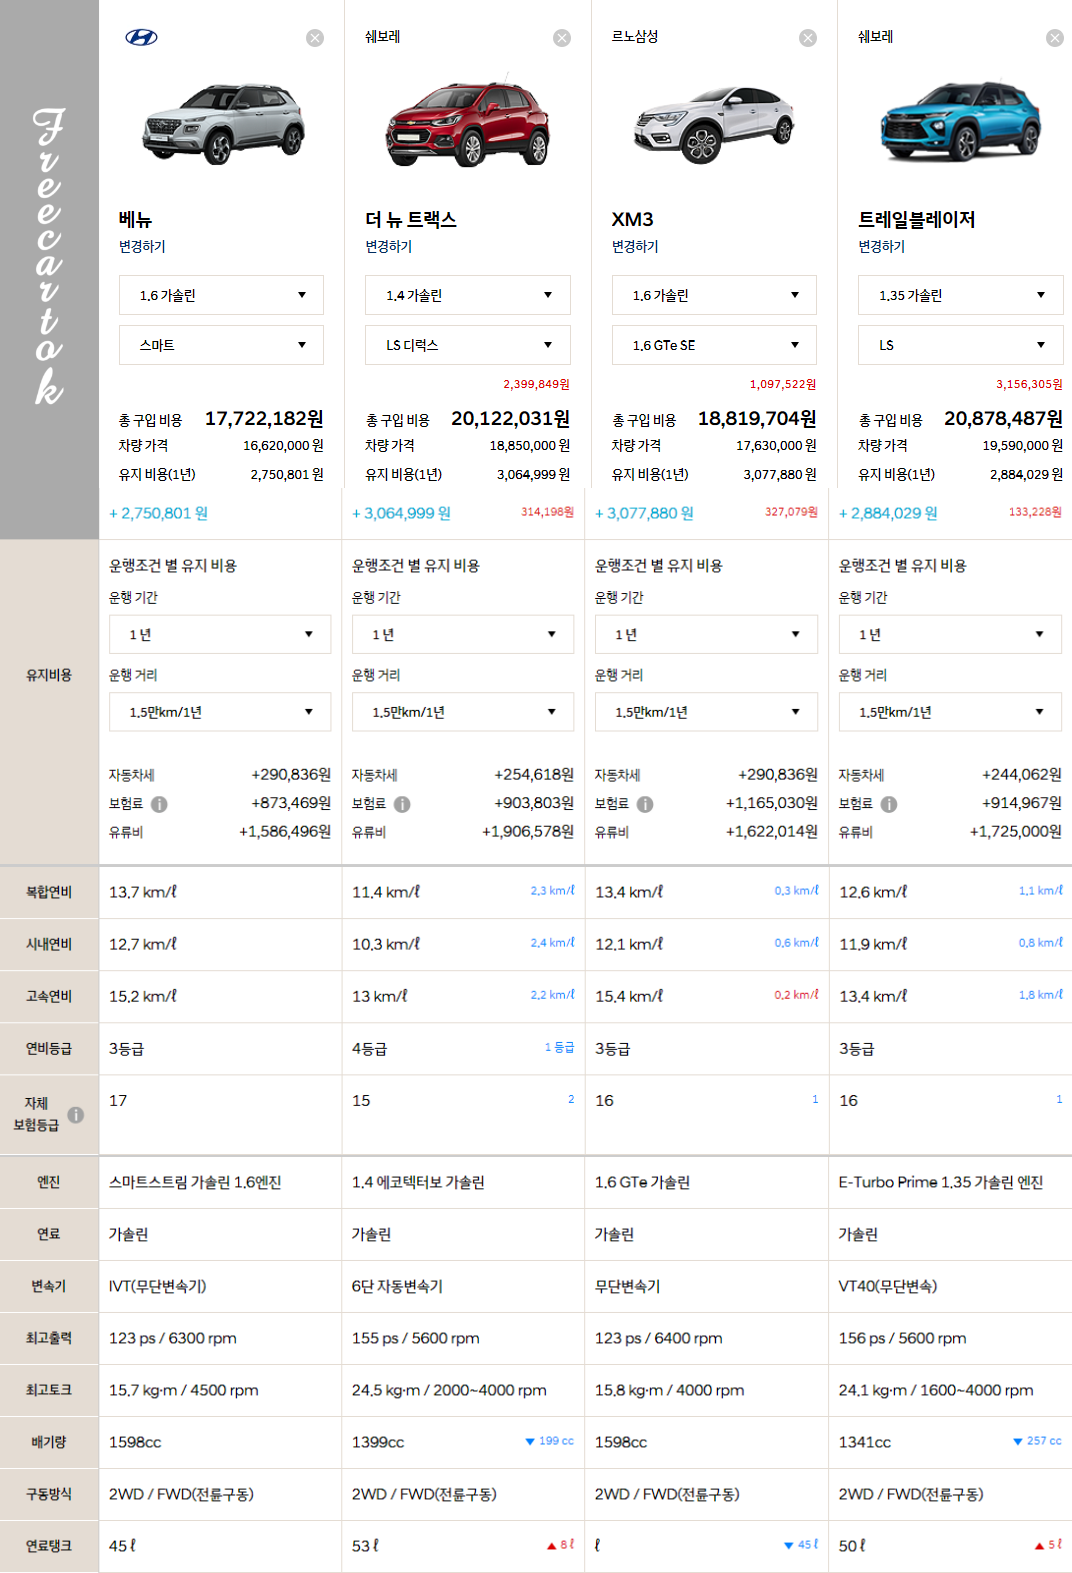Click the 유지비용 row label
Screen dimensions: 1072x1573
coord(49,675)
